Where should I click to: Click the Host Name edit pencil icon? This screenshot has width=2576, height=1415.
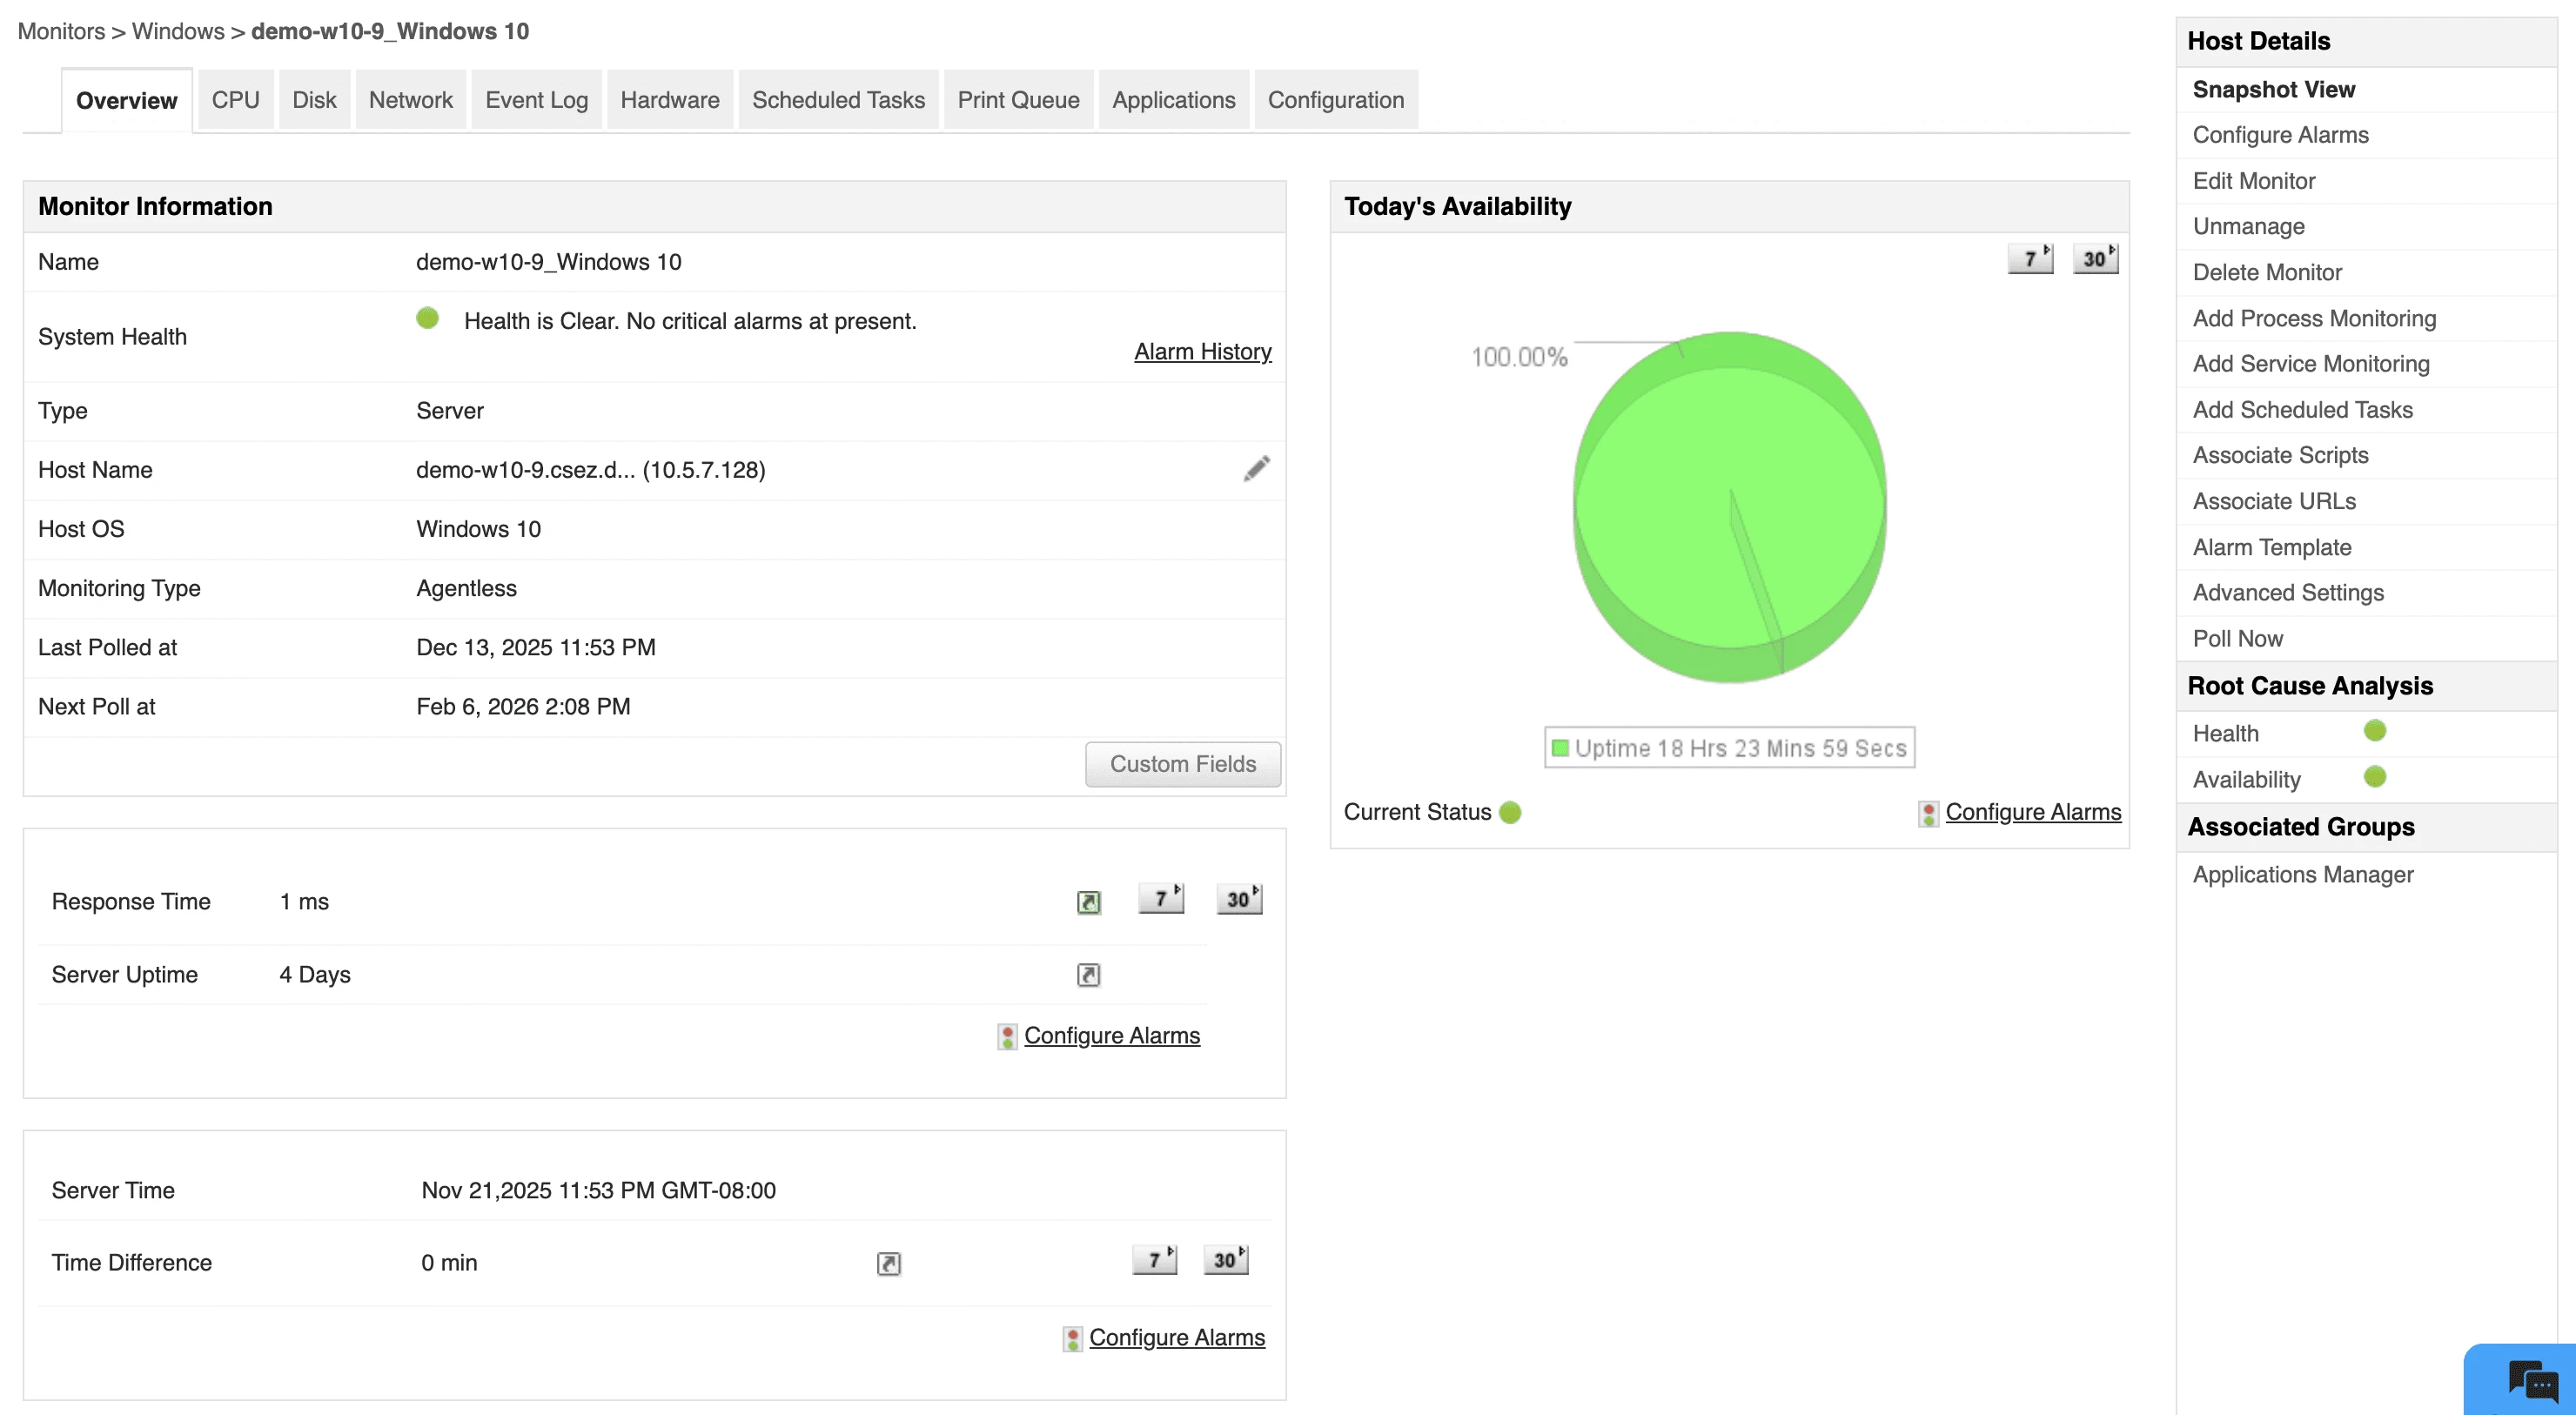pyautogui.click(x=1256, y=469)
